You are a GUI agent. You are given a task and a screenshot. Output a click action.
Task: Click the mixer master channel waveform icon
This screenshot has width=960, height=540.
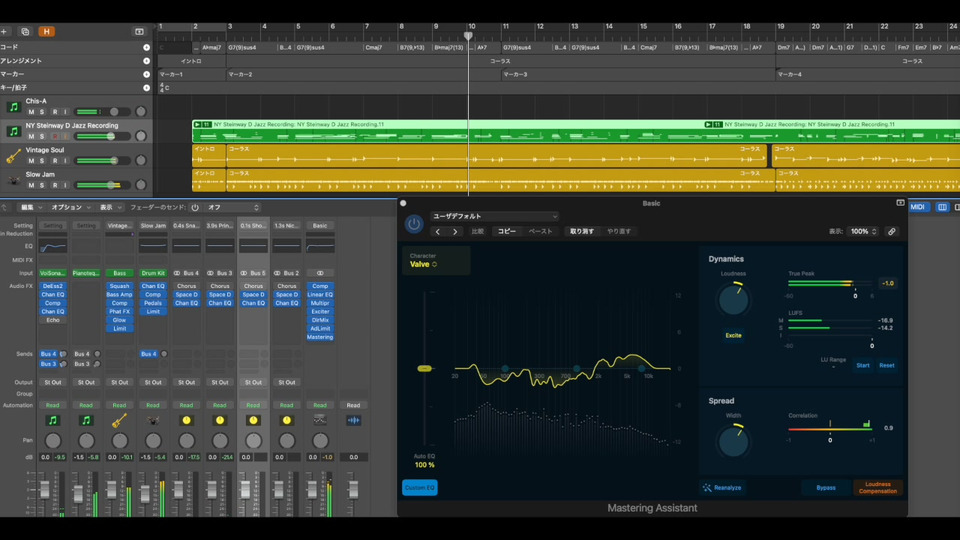point(353,420)
